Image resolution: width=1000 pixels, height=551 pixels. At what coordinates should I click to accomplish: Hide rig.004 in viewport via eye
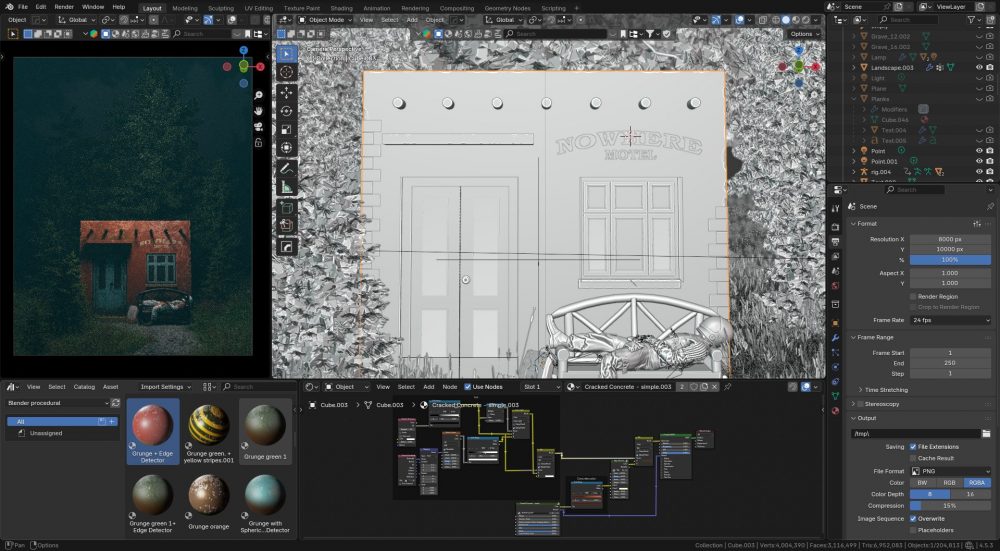pos(979,172)
